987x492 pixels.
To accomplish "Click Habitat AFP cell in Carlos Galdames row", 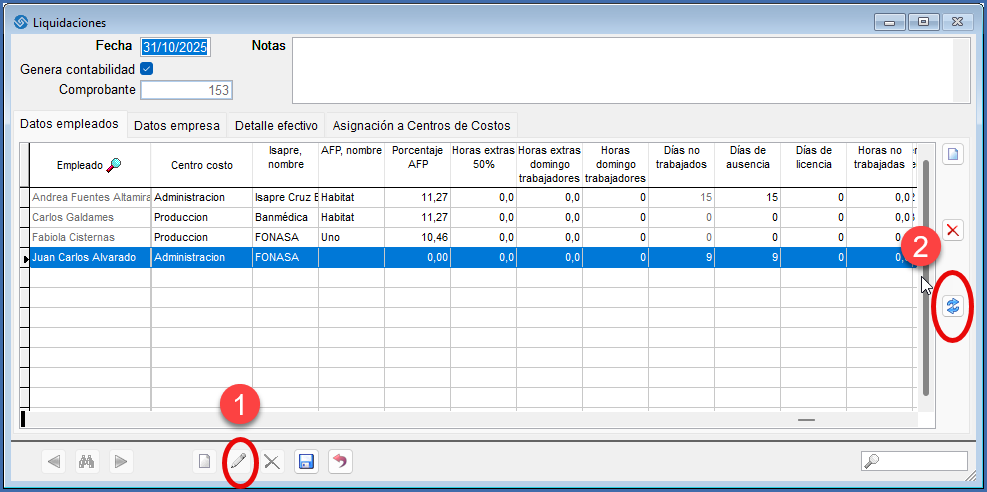I will point(351,217).
